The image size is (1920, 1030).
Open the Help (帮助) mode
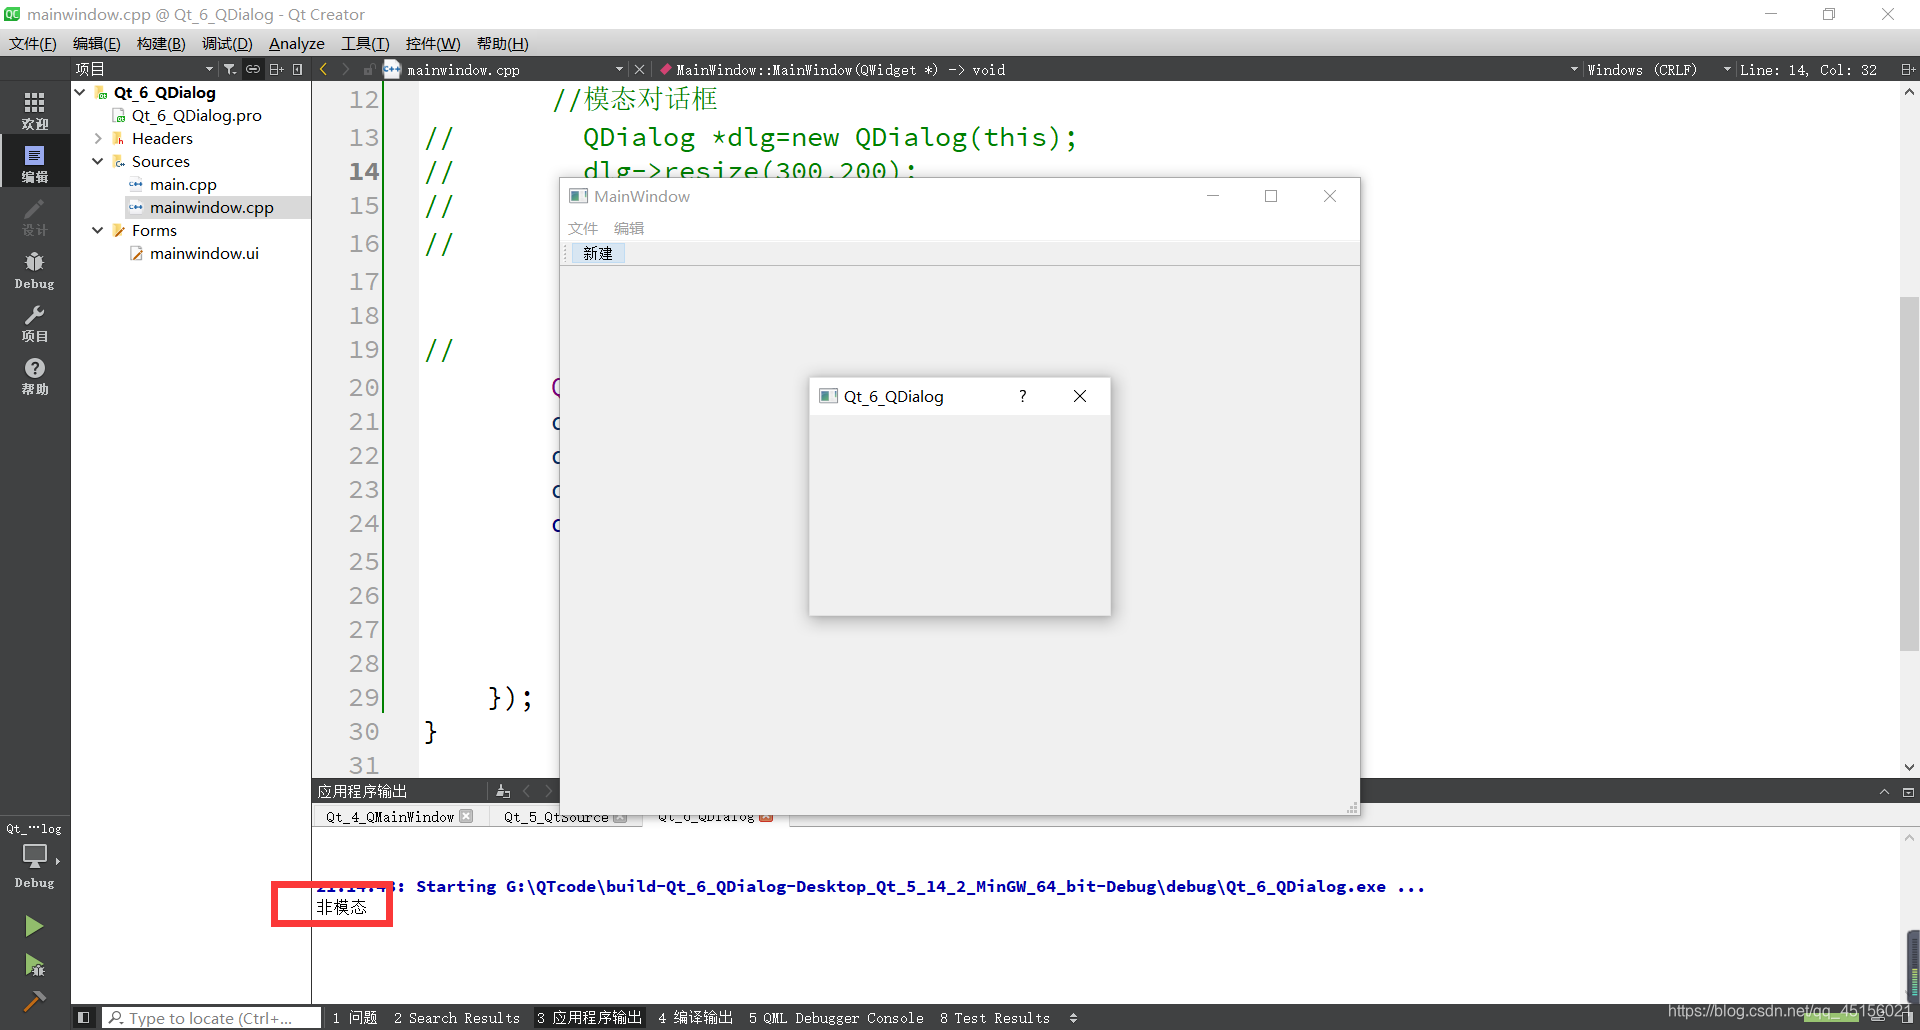tap(35, 375)
